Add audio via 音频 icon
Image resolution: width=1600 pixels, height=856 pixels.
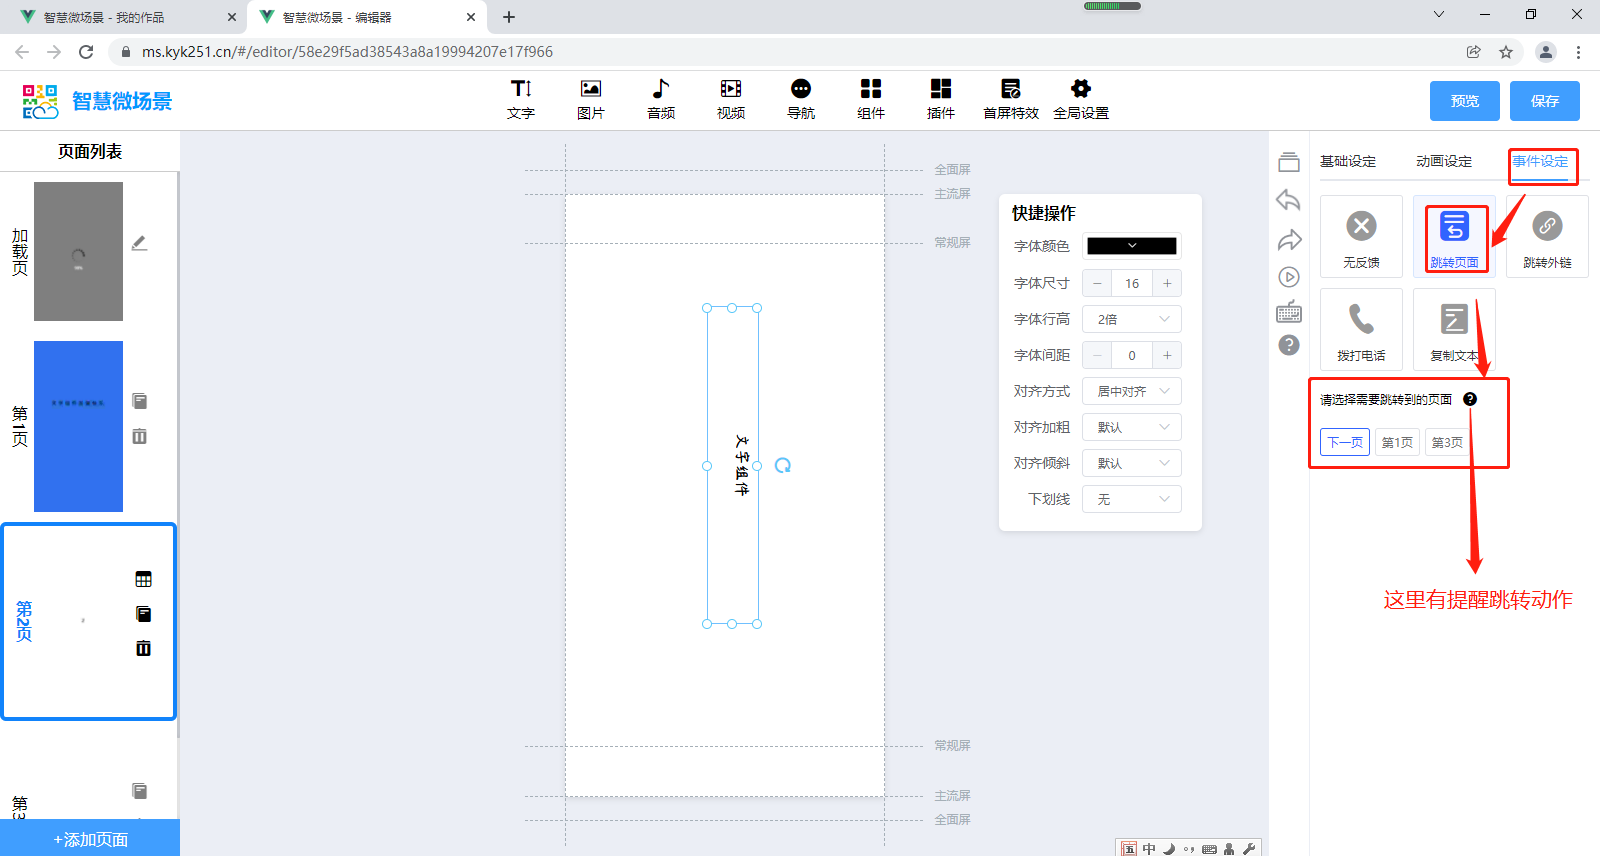660,99
